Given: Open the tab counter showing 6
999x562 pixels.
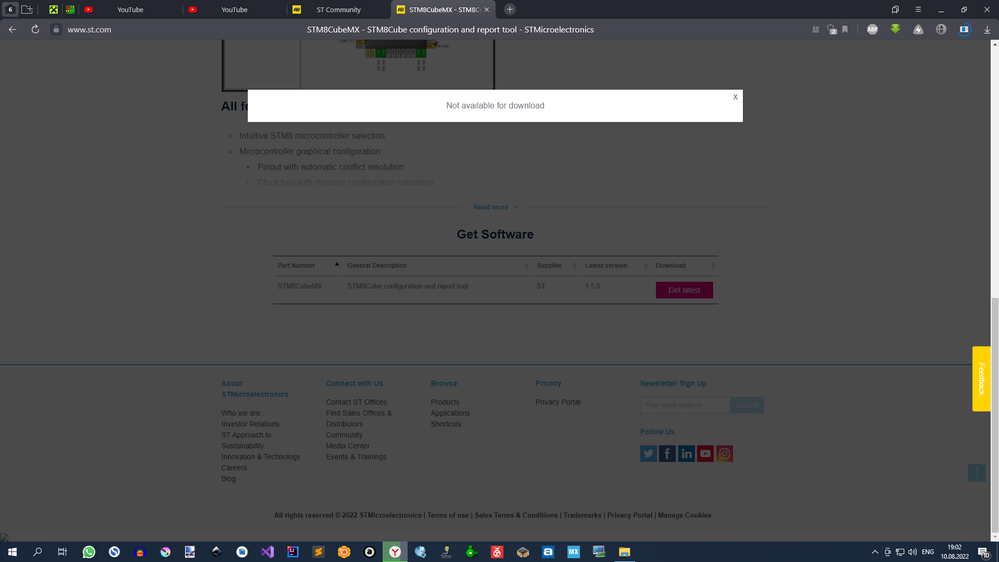Looking at the screenshot, I should coord(10,10).
